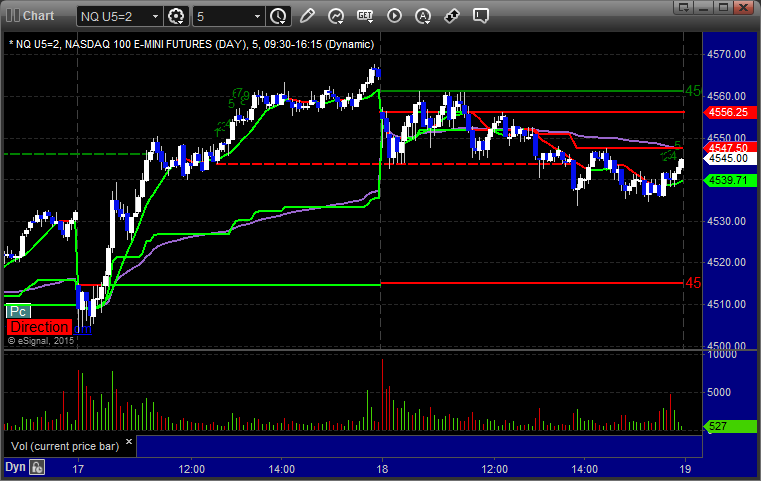This screenshot has width=761, height=481.
Task: Expand the NQ U5=2 symbol dropdown arrow
Action: [155, 17]
